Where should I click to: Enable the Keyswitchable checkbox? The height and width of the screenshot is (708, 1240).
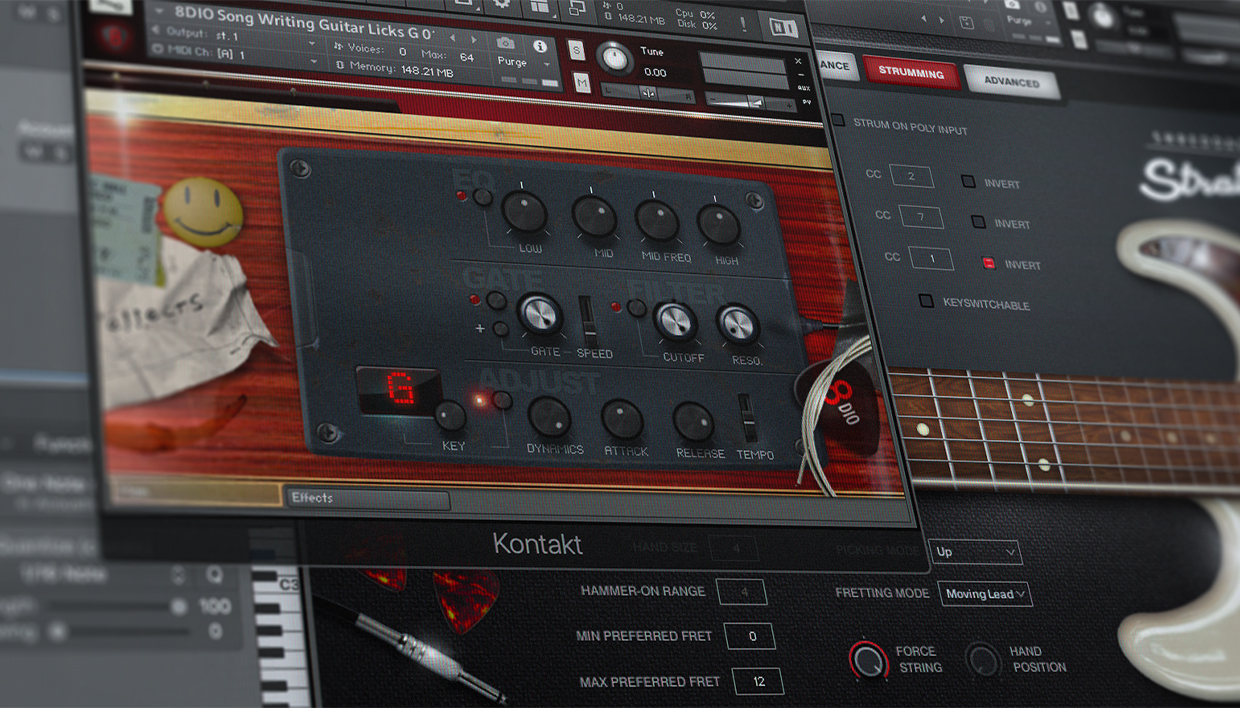click(x=927, y=301)
